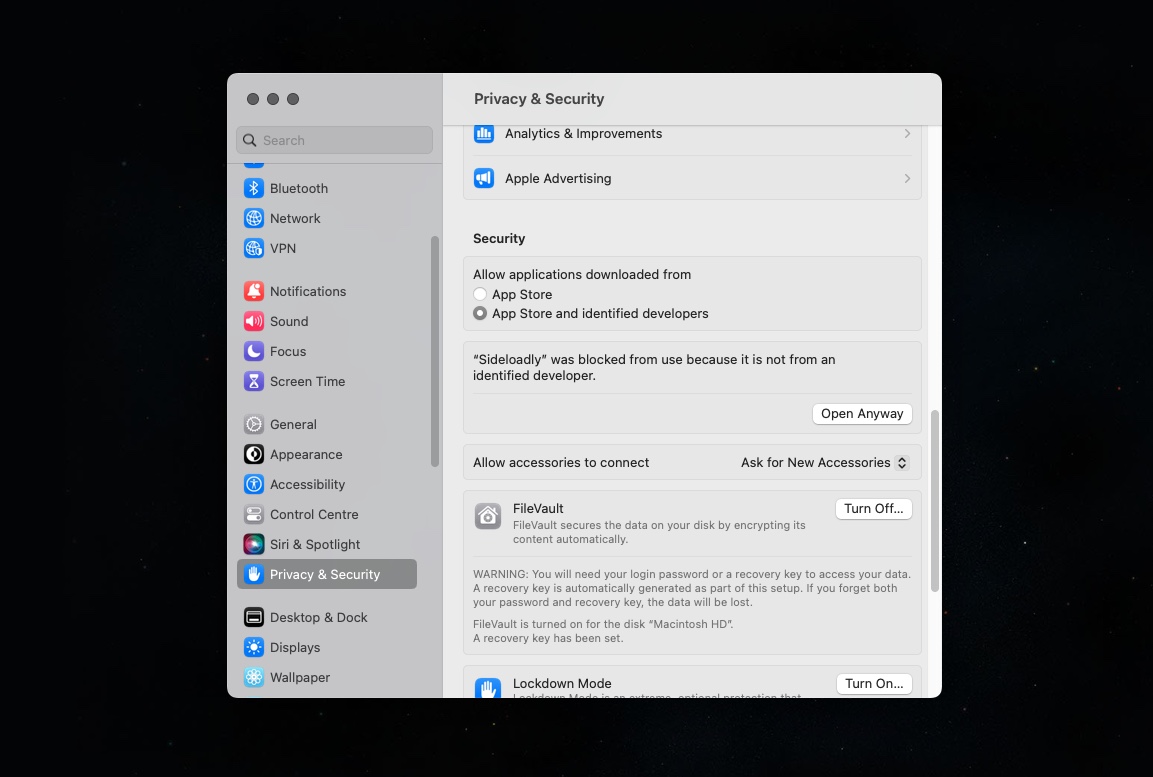The width and height of the screenshot is (1153, 777).
Task: Click the Bluetooth icon in sidebar
Action: (254, 188)
